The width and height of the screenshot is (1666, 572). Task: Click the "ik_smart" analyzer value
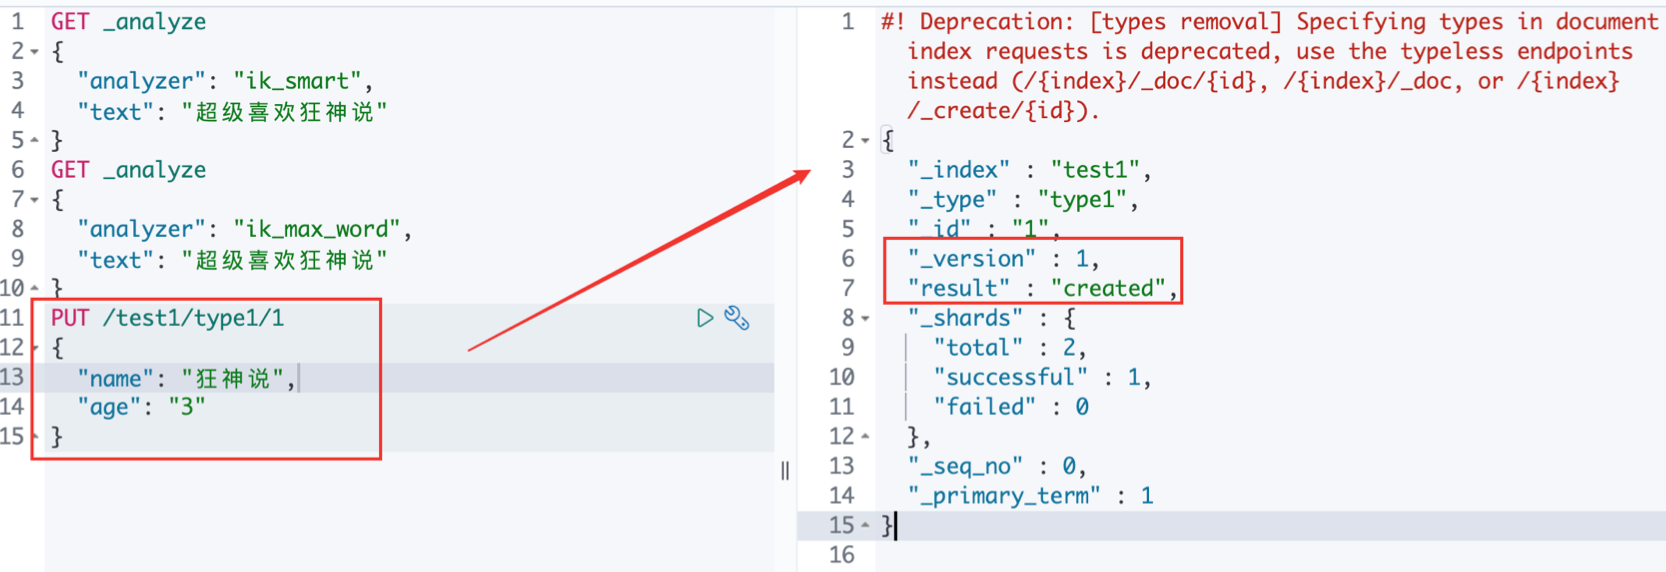click(x=297, y=81)
